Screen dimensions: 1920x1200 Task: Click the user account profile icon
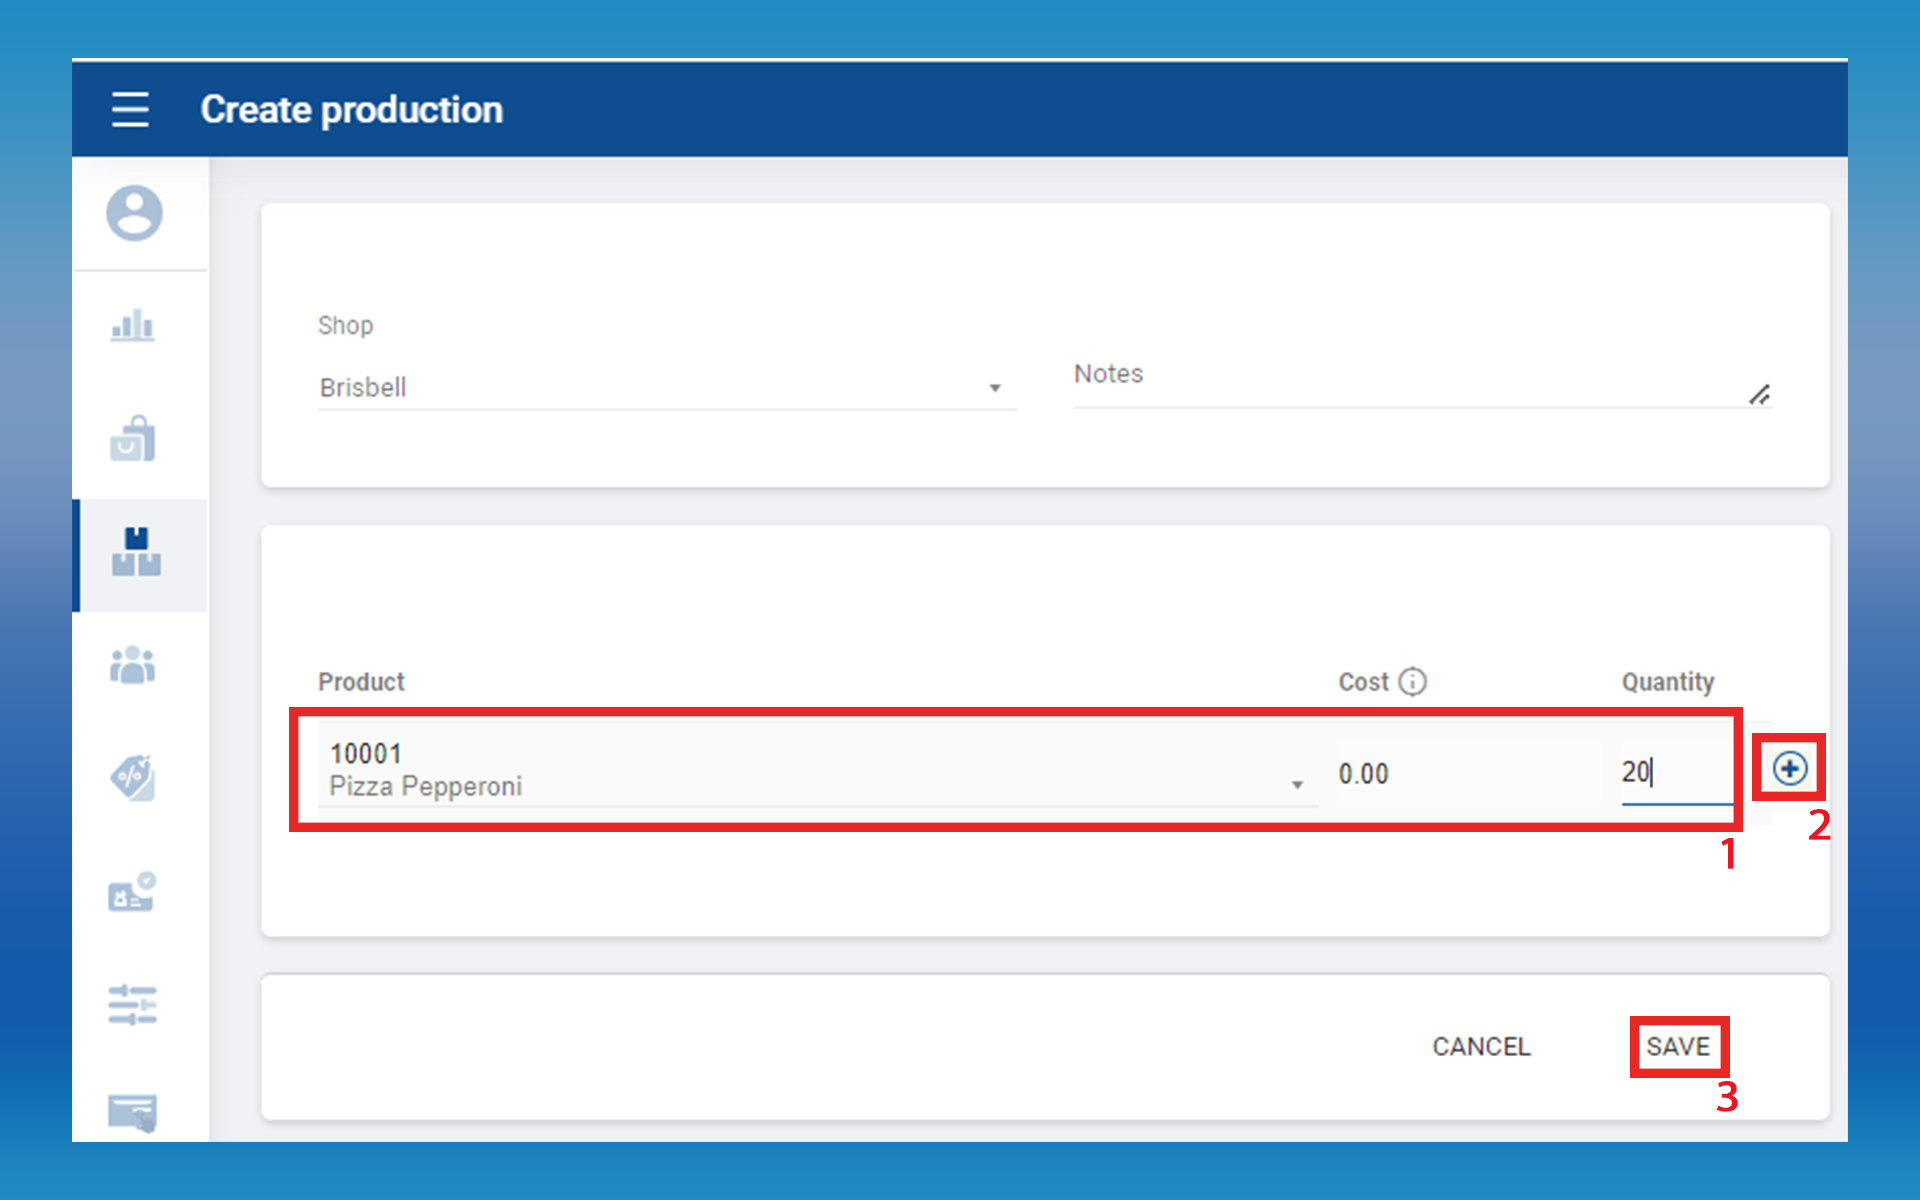134,213
